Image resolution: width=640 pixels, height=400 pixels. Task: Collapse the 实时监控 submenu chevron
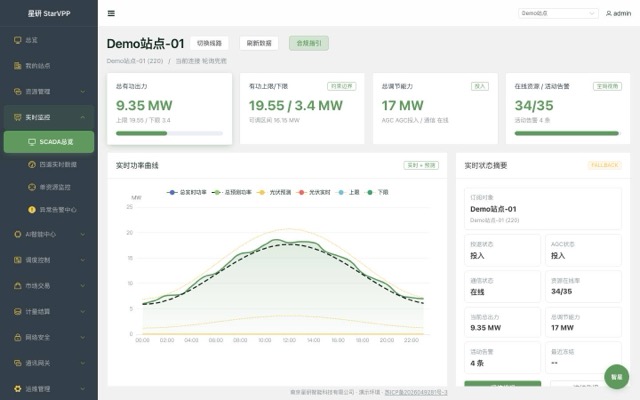point(83,117)
